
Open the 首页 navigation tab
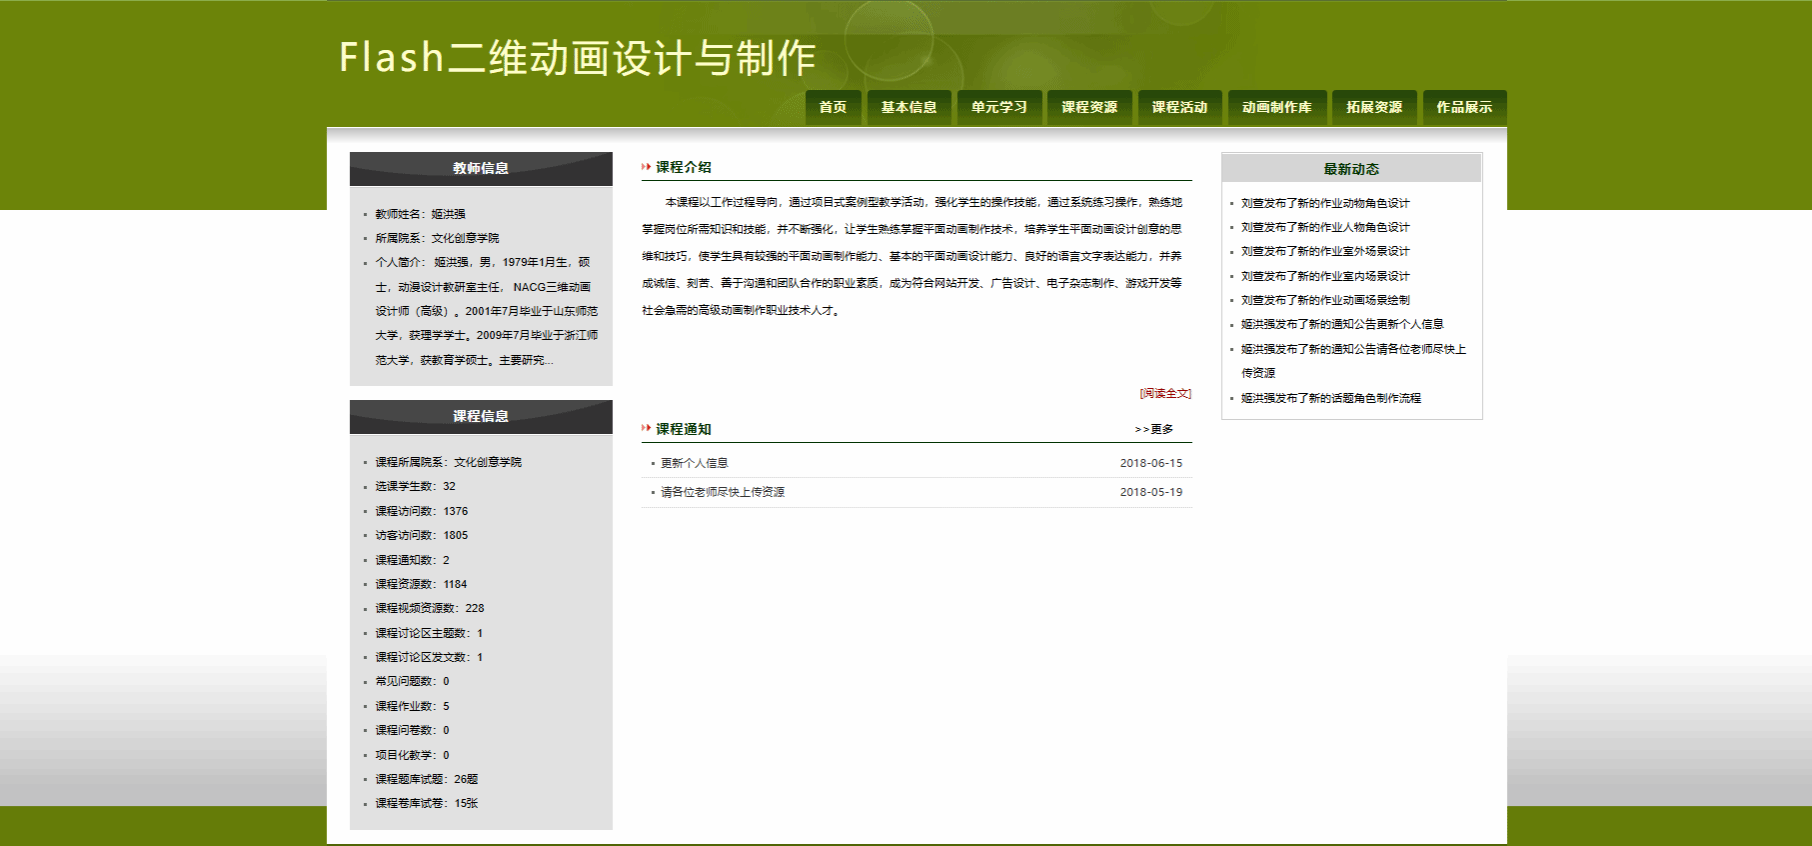click(833, 107)
